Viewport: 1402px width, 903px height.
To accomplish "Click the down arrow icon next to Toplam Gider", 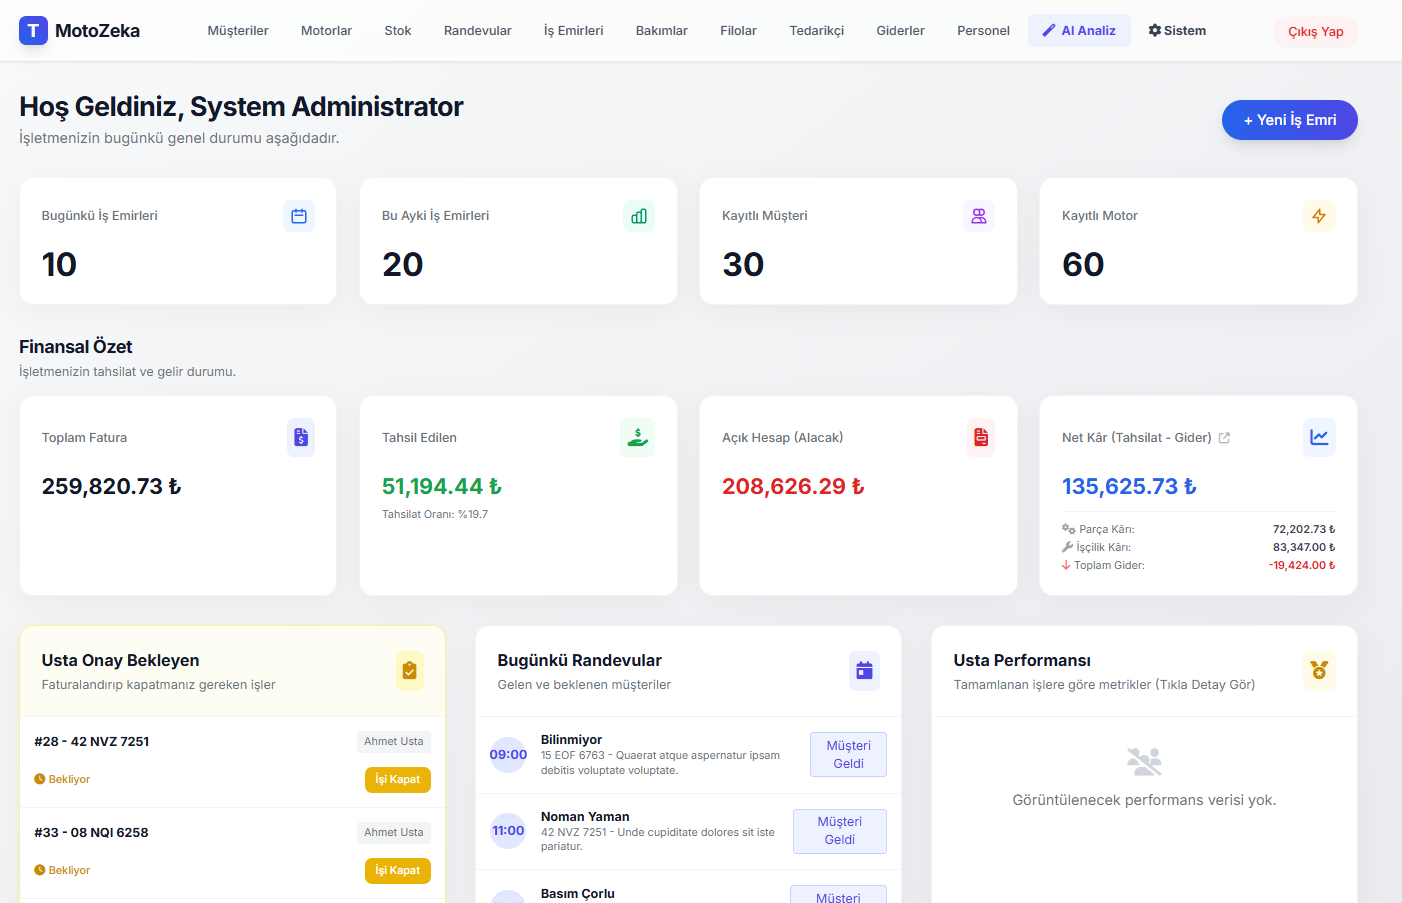I will coord(1066,565).
